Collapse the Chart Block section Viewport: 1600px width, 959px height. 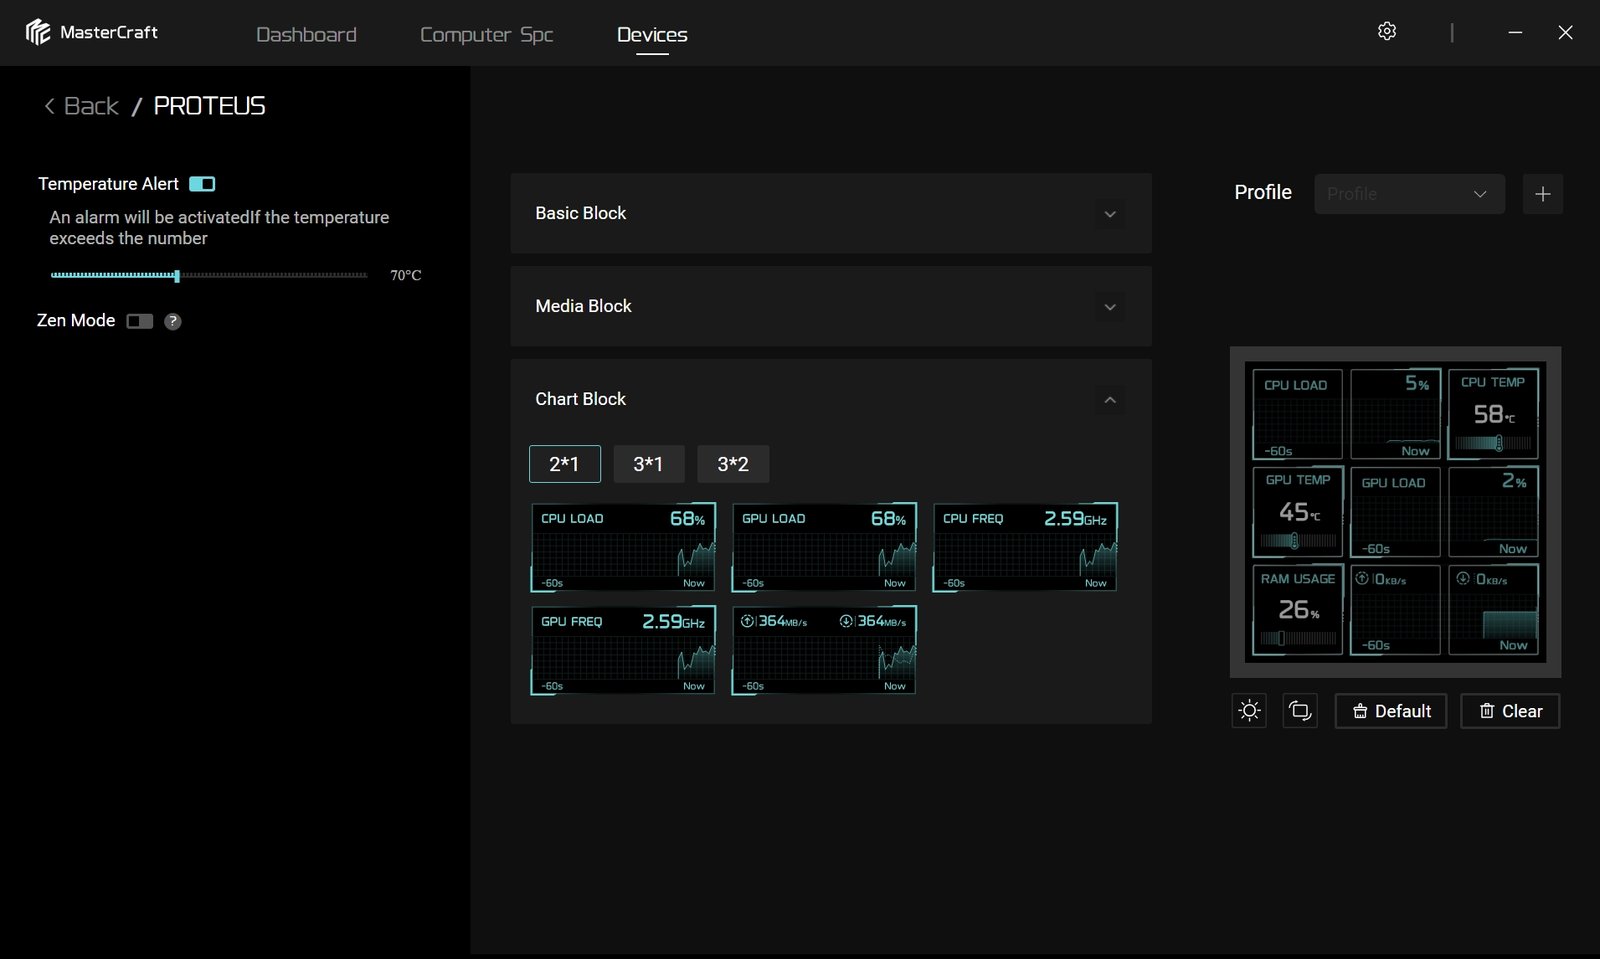coord(1109,400)
